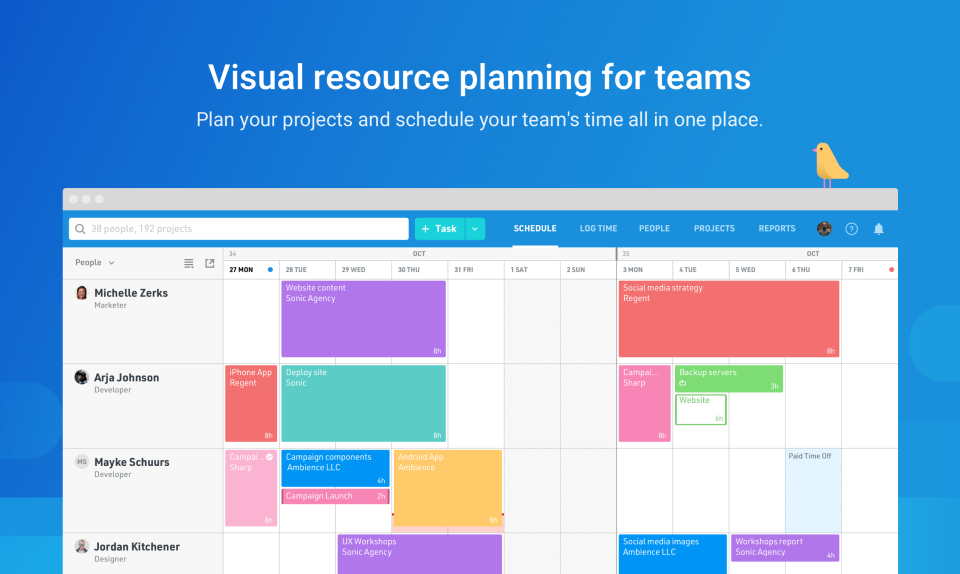960x574 pixels.
Task: Open the Projects tab
Action: pyautogui.click(x=714, y=229)
